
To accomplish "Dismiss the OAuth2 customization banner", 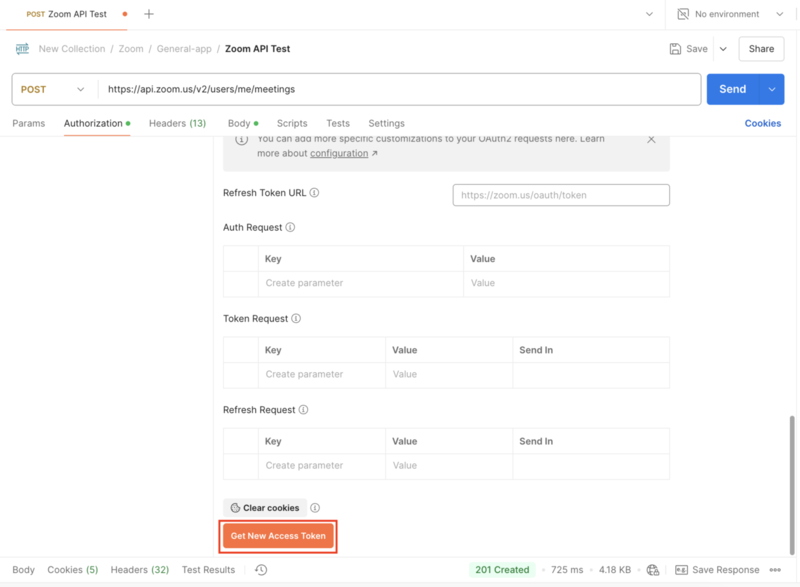I will click(x=651, y=139).
